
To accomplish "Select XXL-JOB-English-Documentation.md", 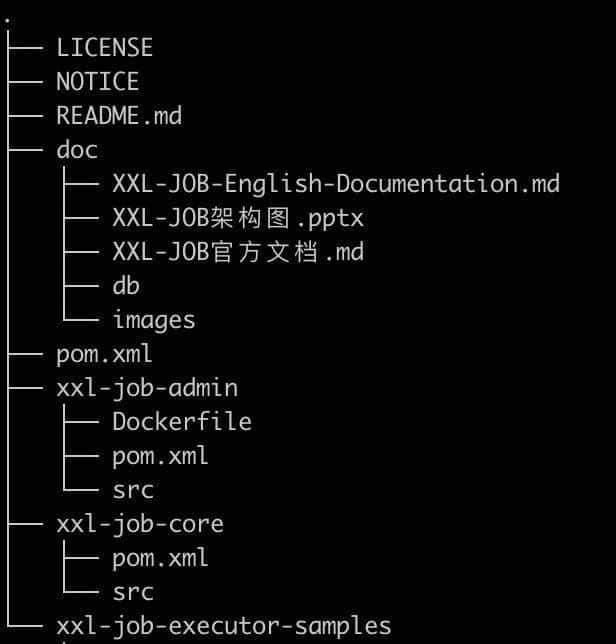I will click(336, 184).
